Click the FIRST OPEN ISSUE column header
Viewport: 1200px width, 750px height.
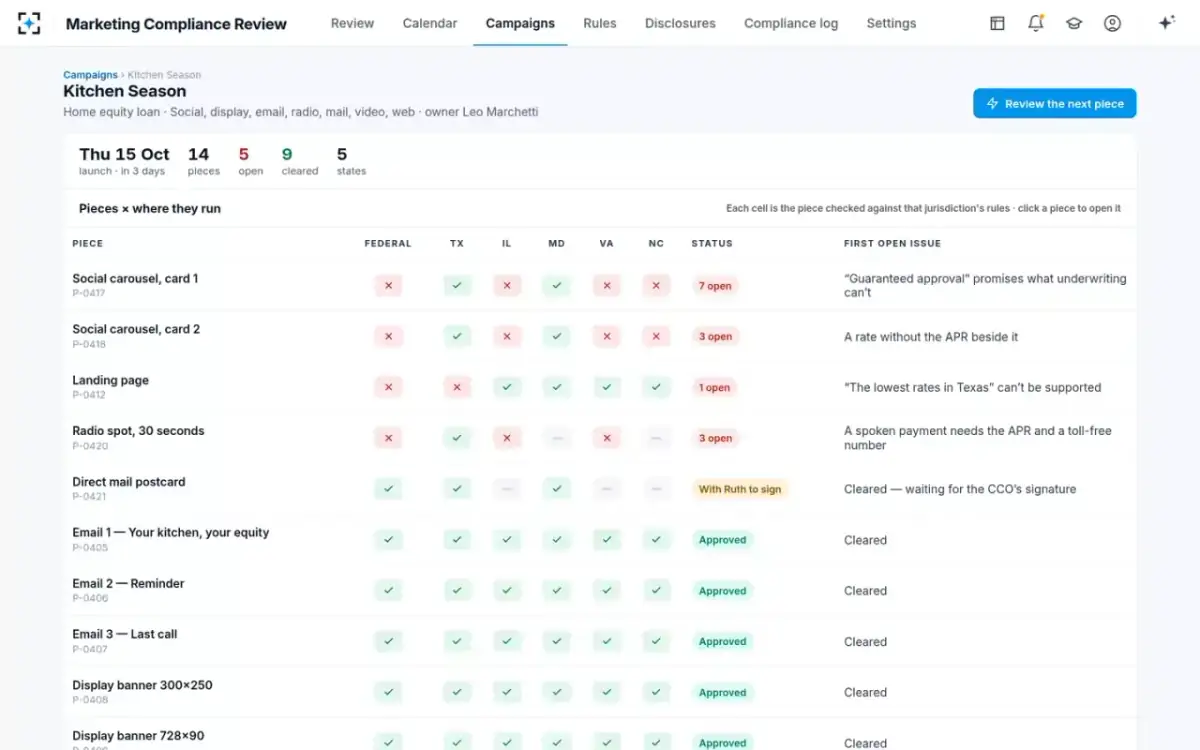point(892,243)
